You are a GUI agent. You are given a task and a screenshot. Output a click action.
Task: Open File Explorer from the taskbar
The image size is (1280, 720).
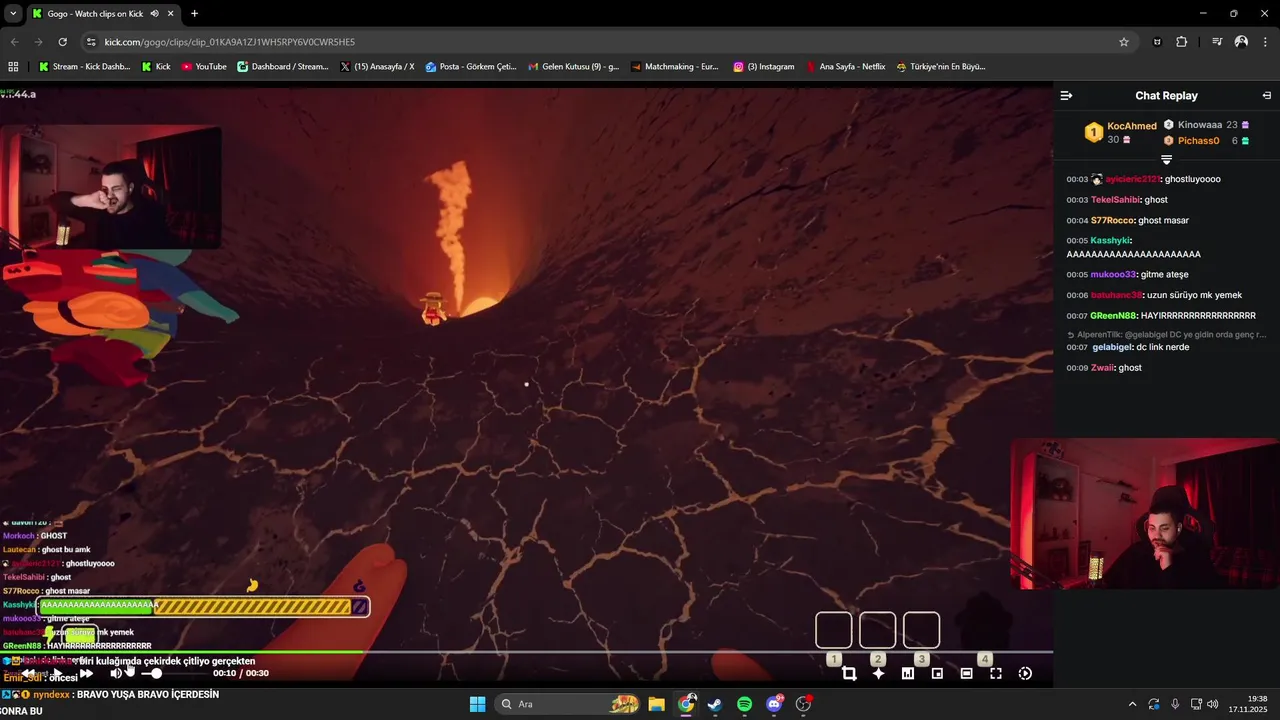[x=656, y=704]
